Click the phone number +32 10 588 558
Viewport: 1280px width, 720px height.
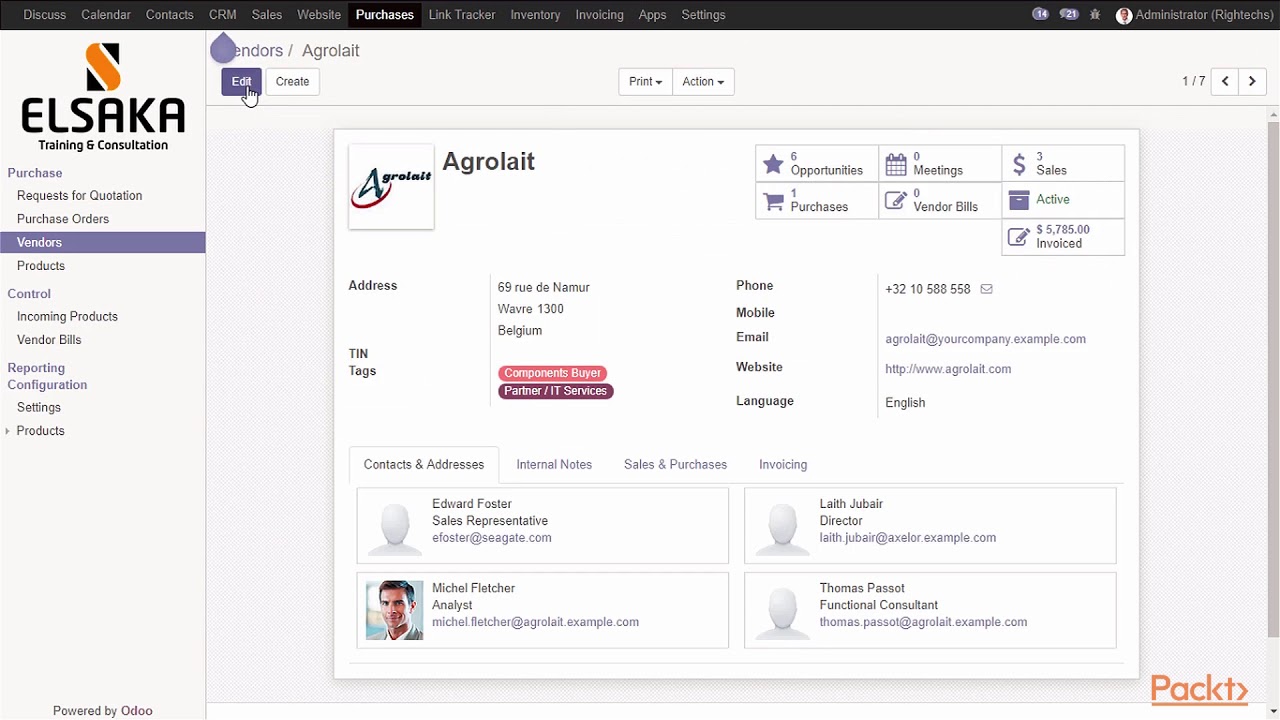[x=928, y=289]
